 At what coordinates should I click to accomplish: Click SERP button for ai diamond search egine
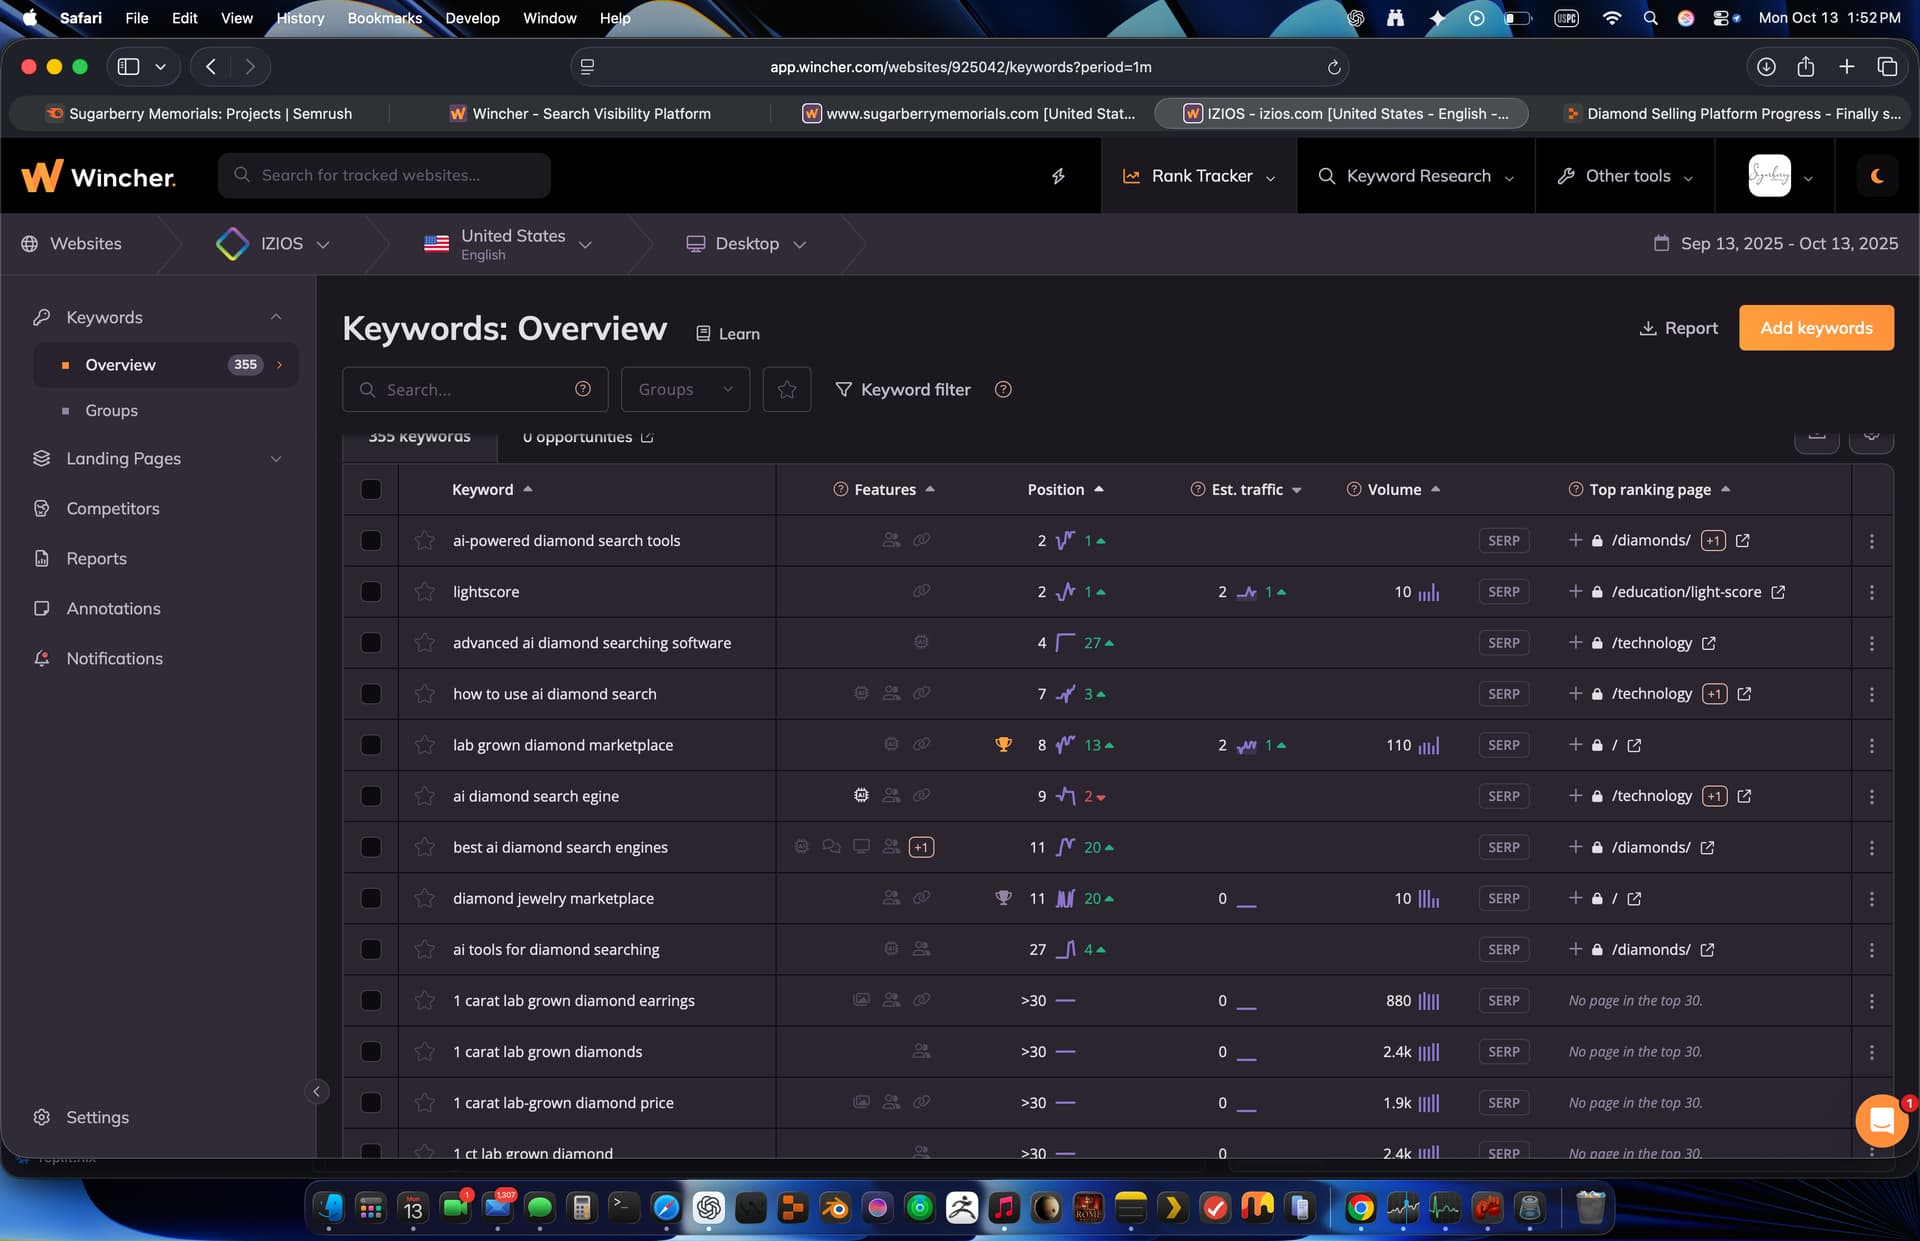point(1503,796)
